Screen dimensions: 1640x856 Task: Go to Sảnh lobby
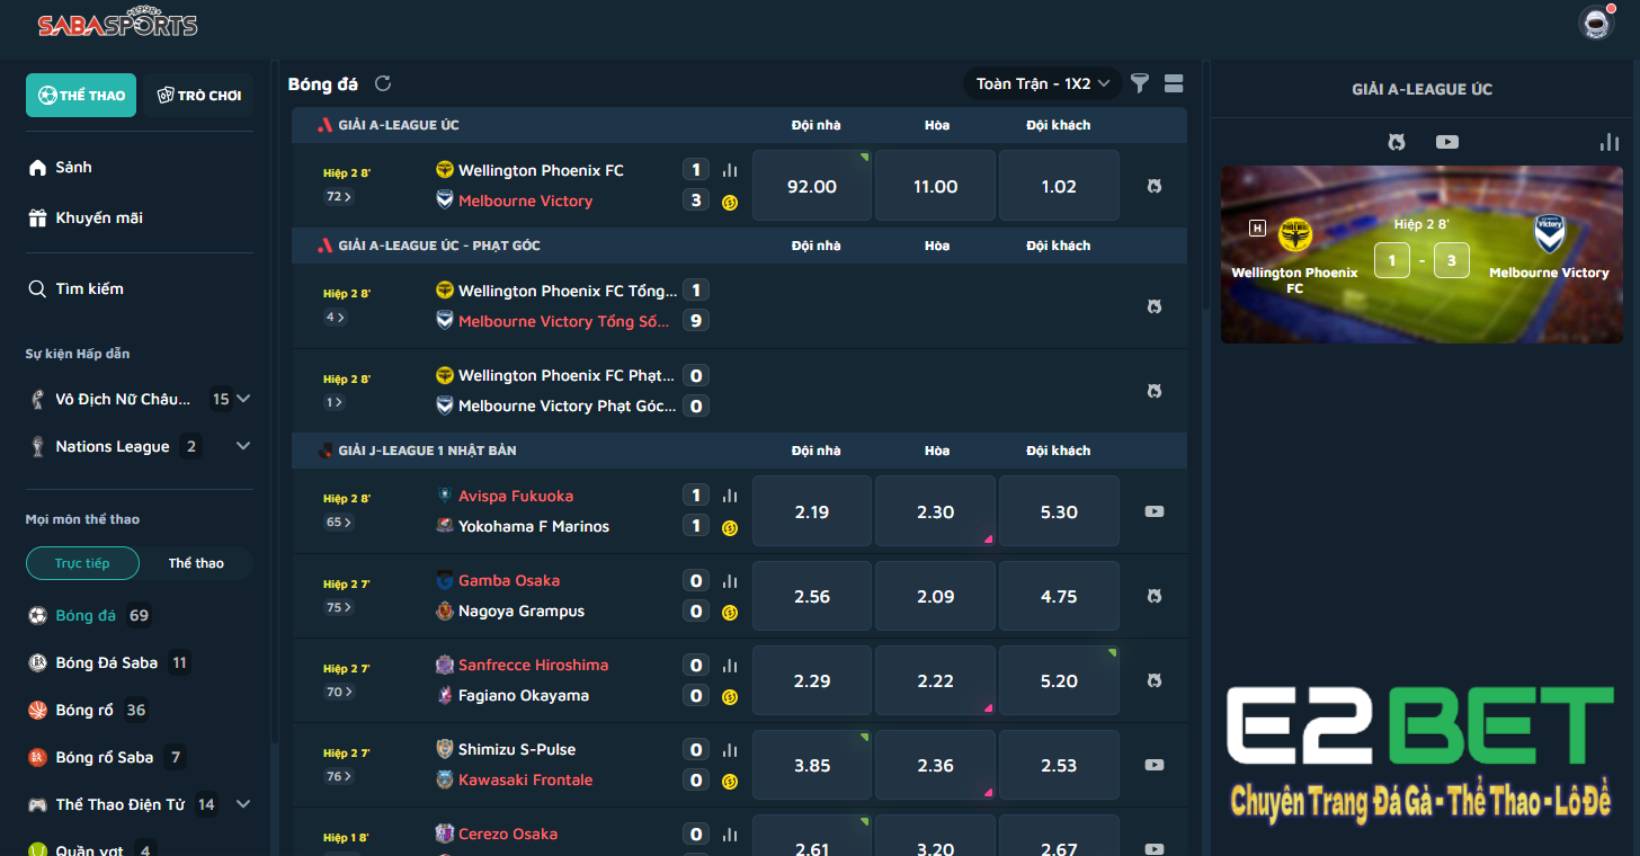[60, 167]
